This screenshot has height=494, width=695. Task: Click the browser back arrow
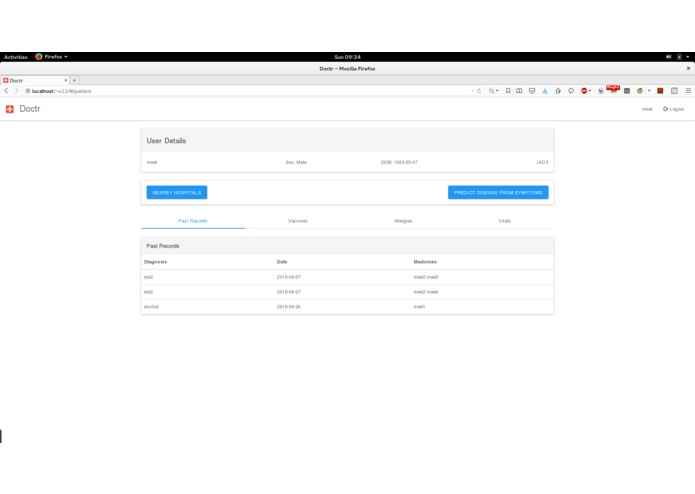[x=6, y=91]
